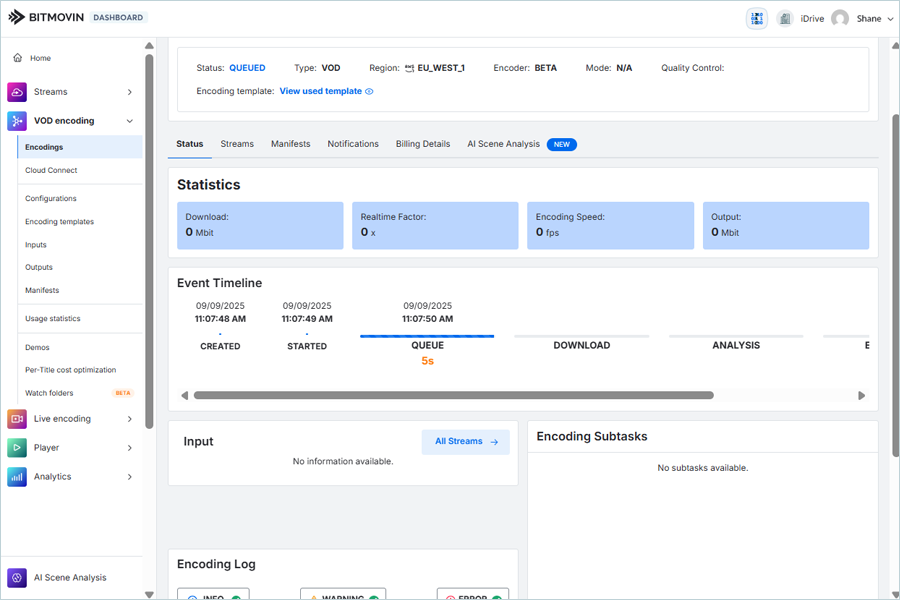
Task: Click the iDrive organization building icon
Action: [x=785, y=18]
